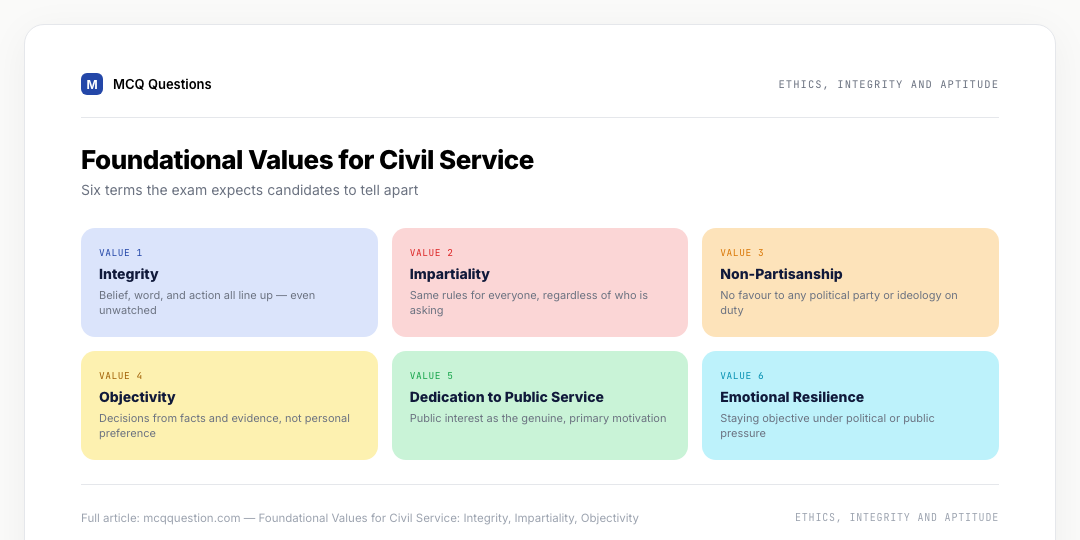
Task: Open the Impartiality value card
Action: (x=539, y=282)
